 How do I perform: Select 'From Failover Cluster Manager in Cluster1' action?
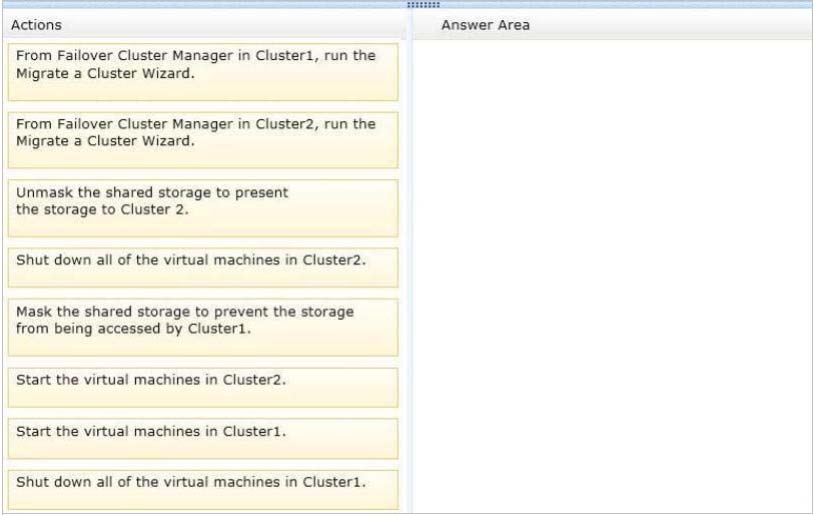tap(203, 72)
